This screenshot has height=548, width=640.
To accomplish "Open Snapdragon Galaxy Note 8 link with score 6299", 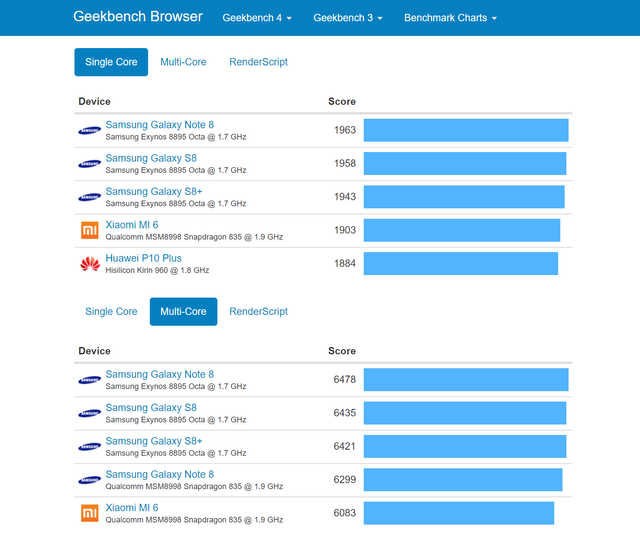I will [x=160, y=475].
